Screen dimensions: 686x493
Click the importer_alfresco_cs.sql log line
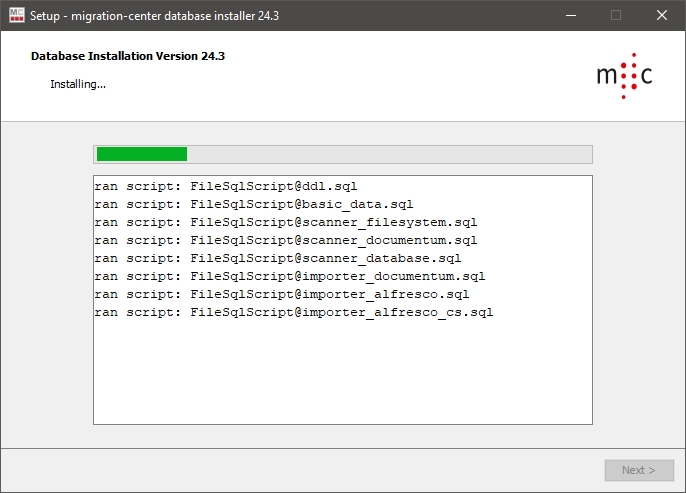293,313
